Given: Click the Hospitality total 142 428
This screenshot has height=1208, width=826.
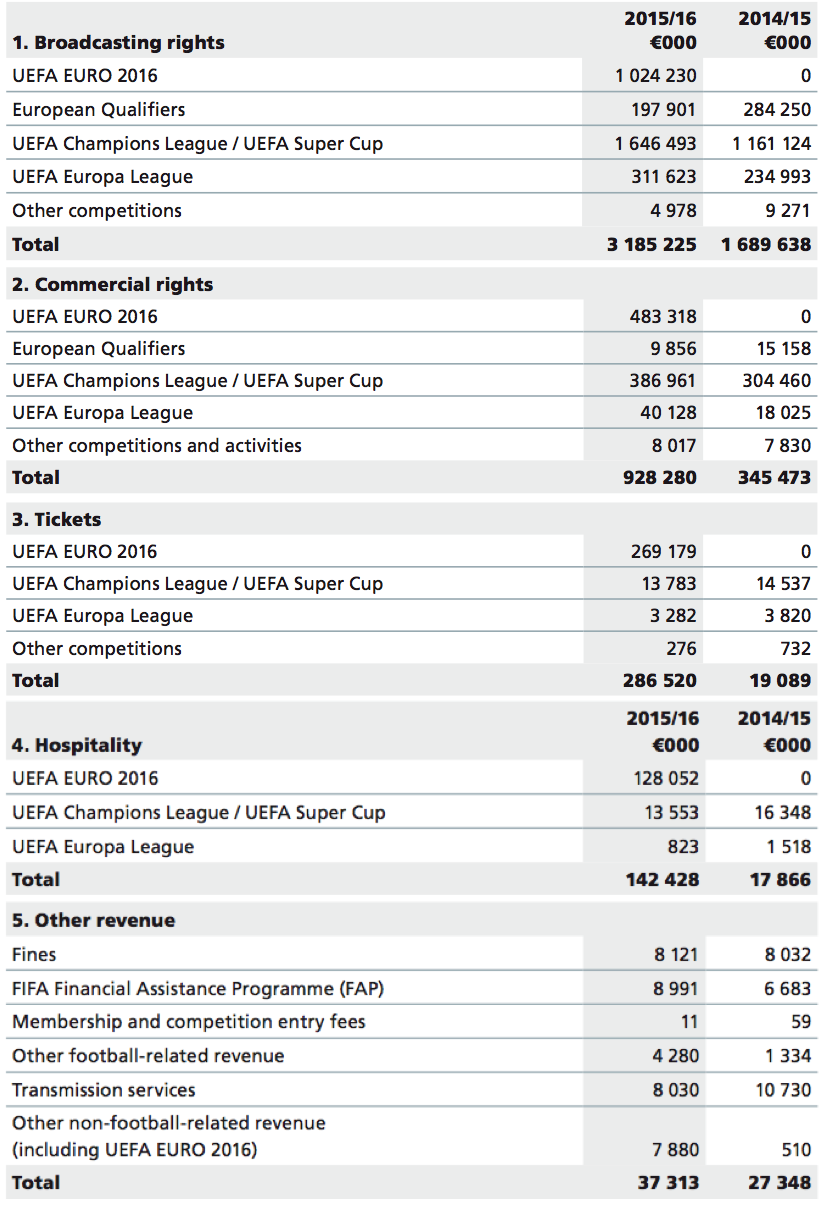Looking at the screenshot, I should [x=662, y=879].
